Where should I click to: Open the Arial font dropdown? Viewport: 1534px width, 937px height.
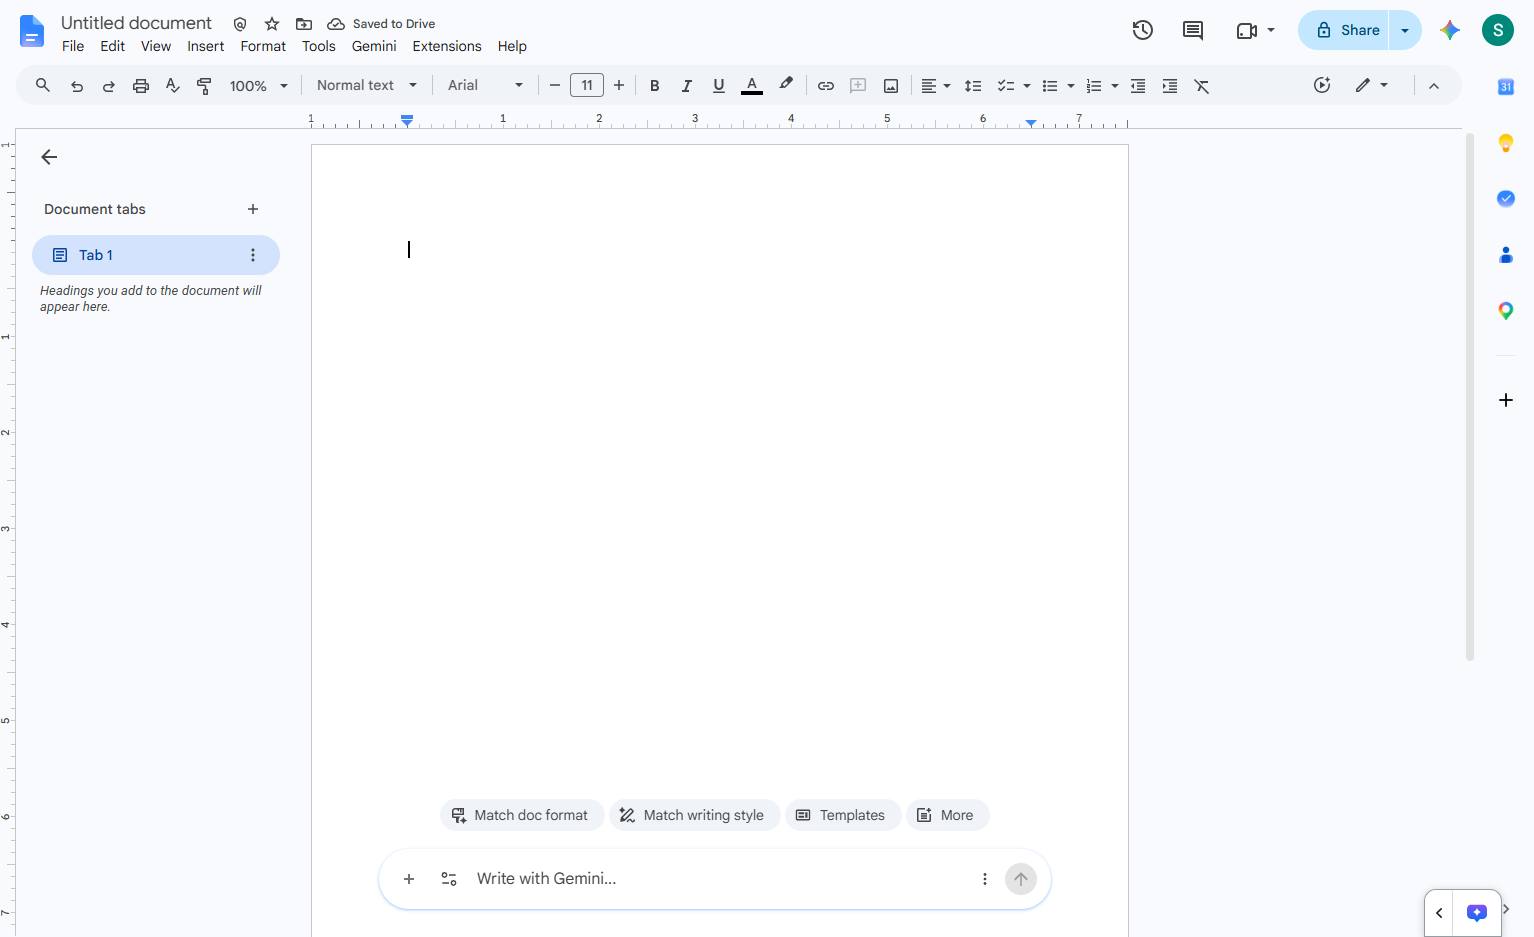coord(485,86)
